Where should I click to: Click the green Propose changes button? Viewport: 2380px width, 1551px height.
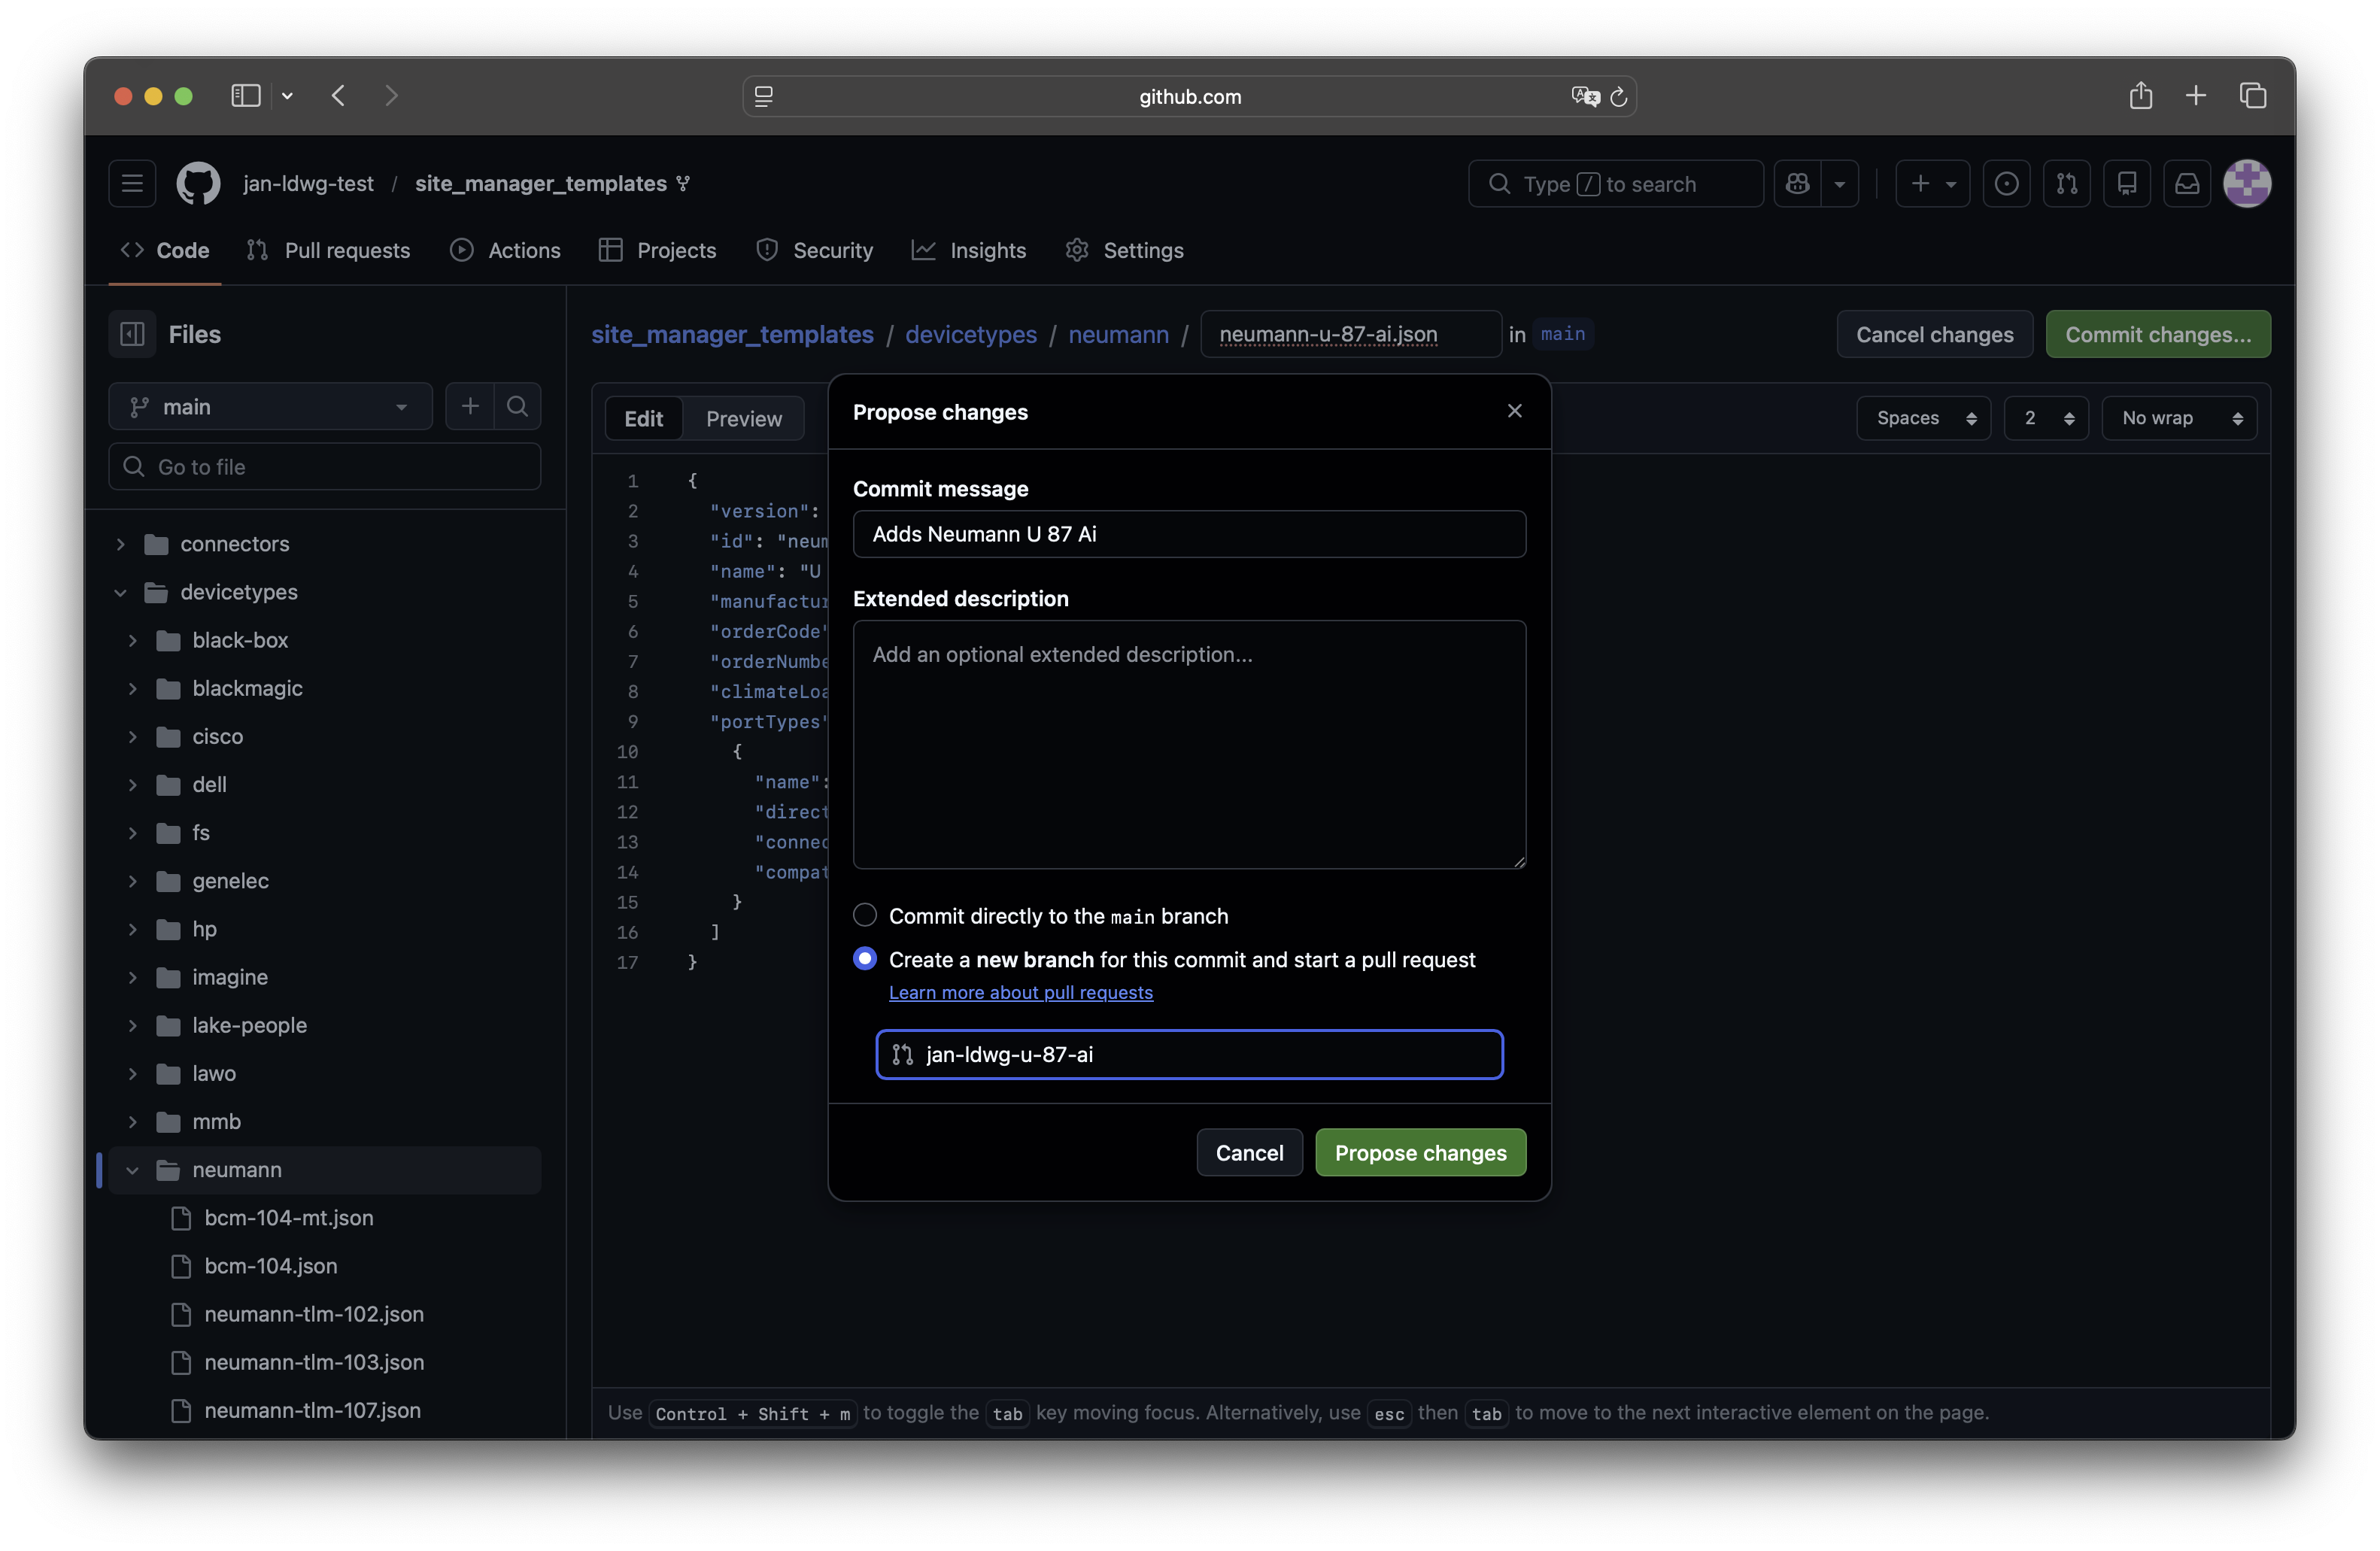[x=1420, y=1152]
